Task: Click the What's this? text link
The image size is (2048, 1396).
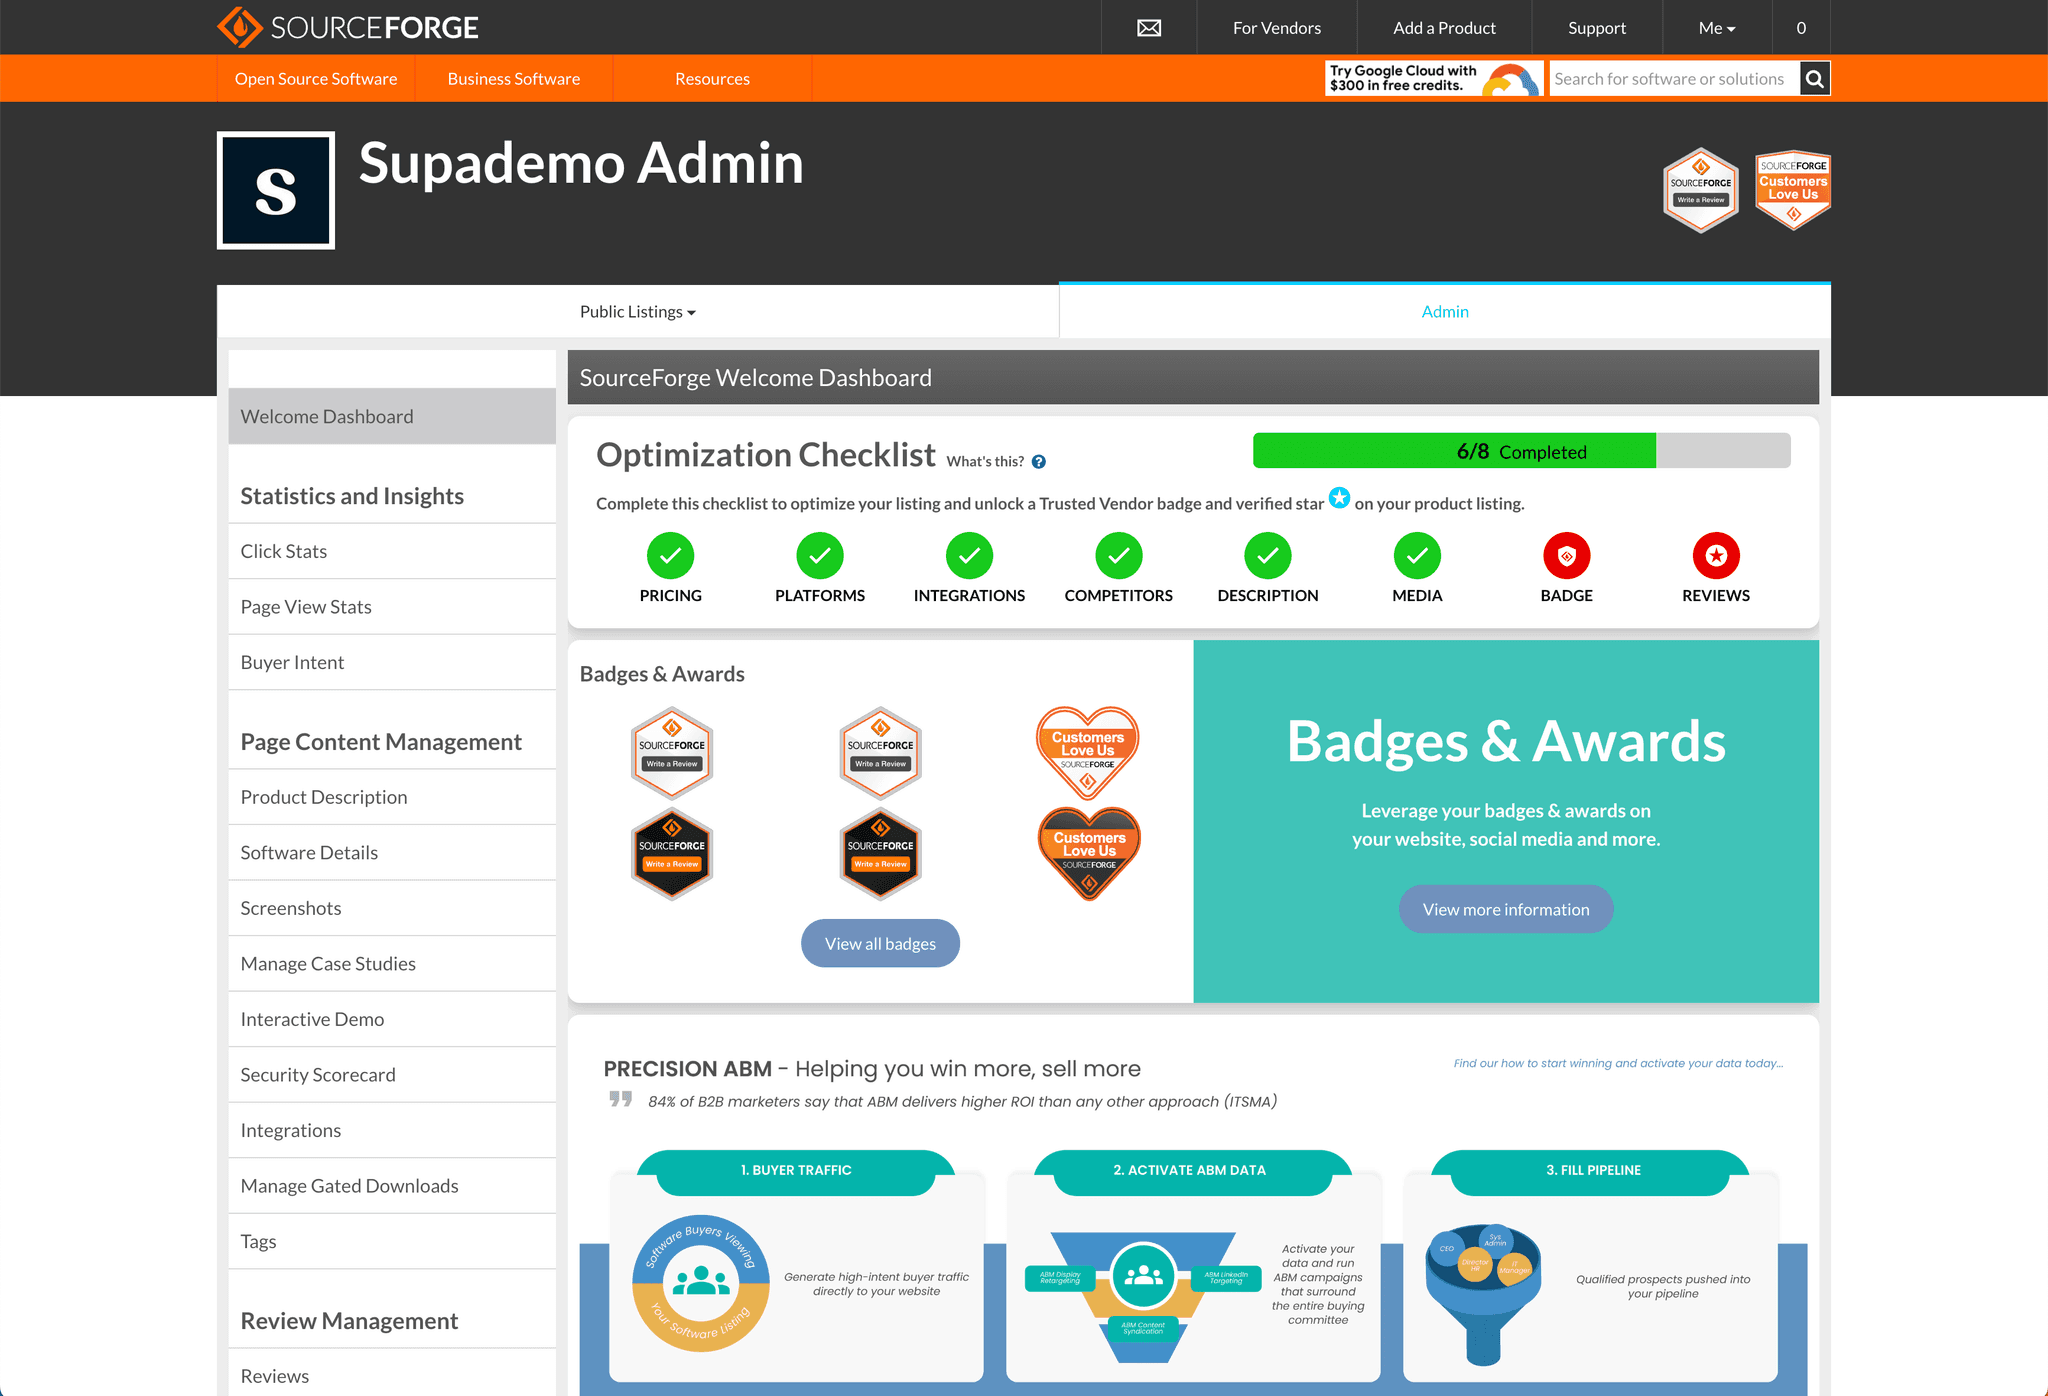Action: [985, 462]
